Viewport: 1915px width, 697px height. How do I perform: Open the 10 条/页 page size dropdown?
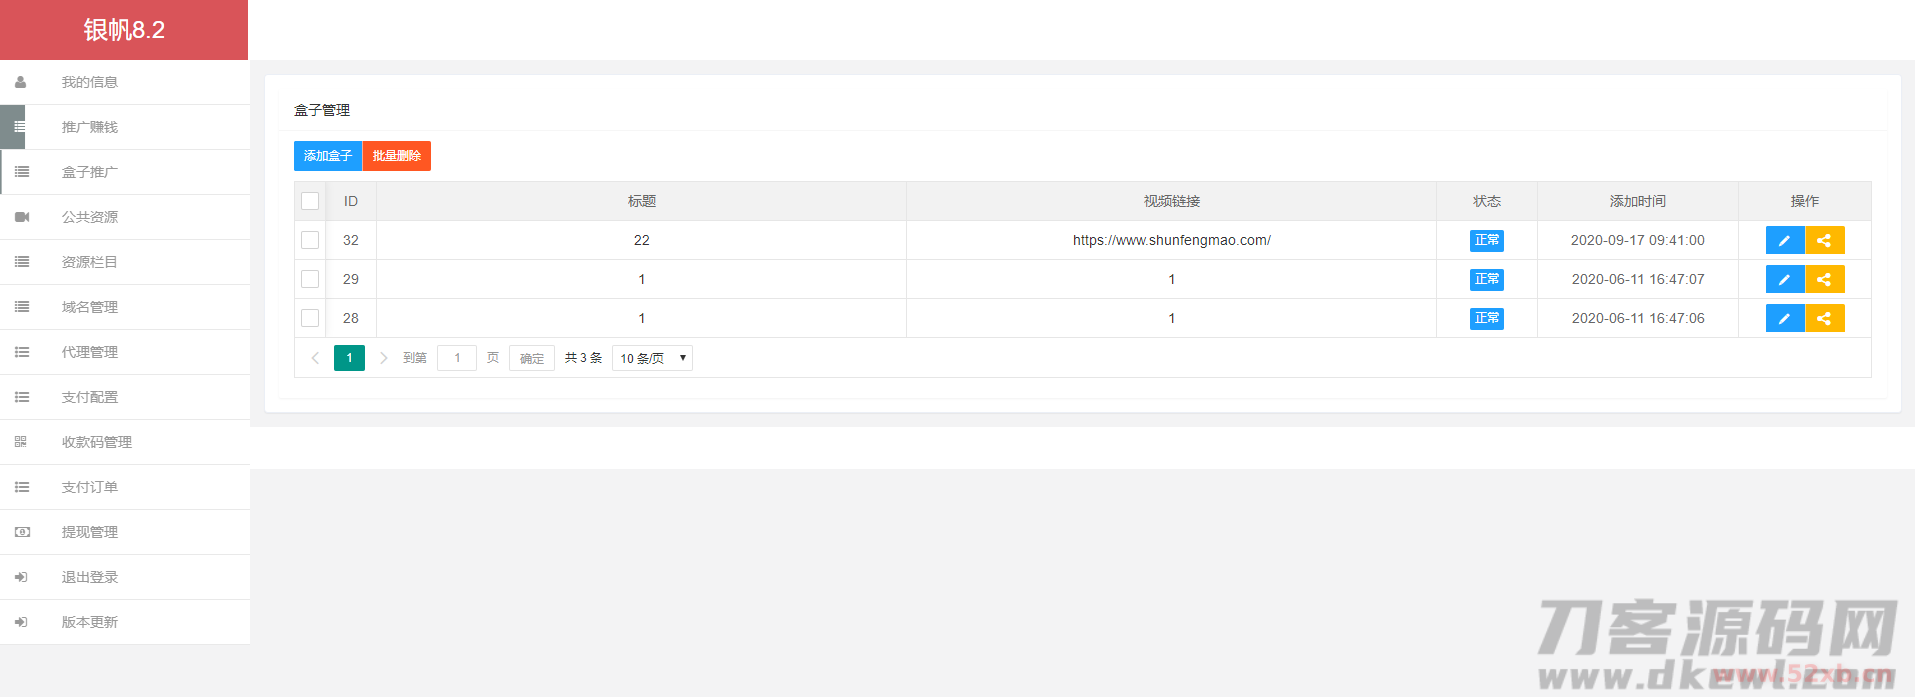pyautogui.click(x=652, y=358)
